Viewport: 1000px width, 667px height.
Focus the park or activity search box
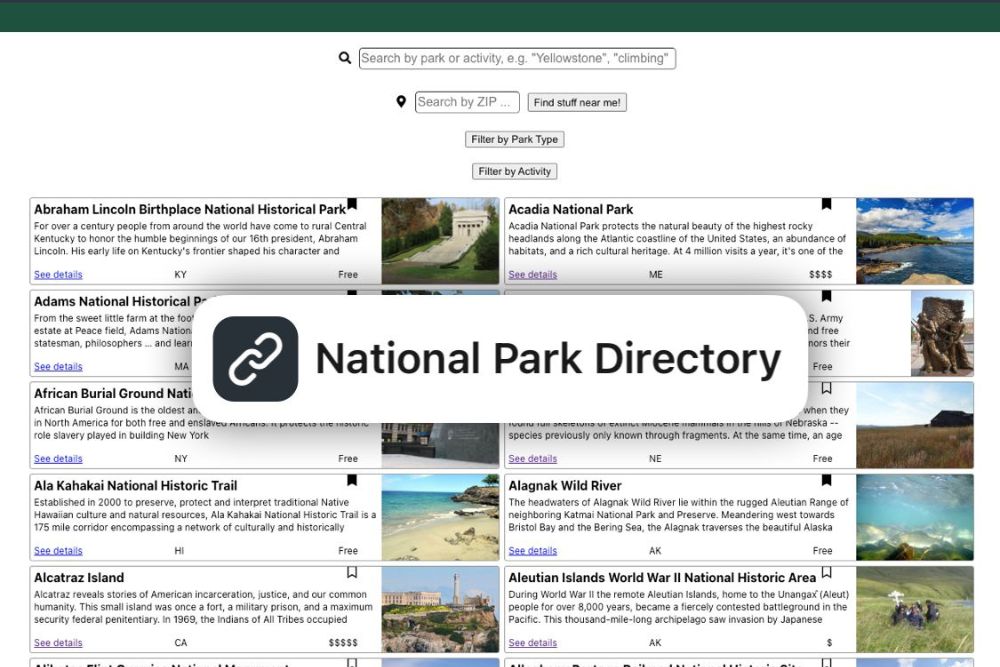tap(517, 58)
